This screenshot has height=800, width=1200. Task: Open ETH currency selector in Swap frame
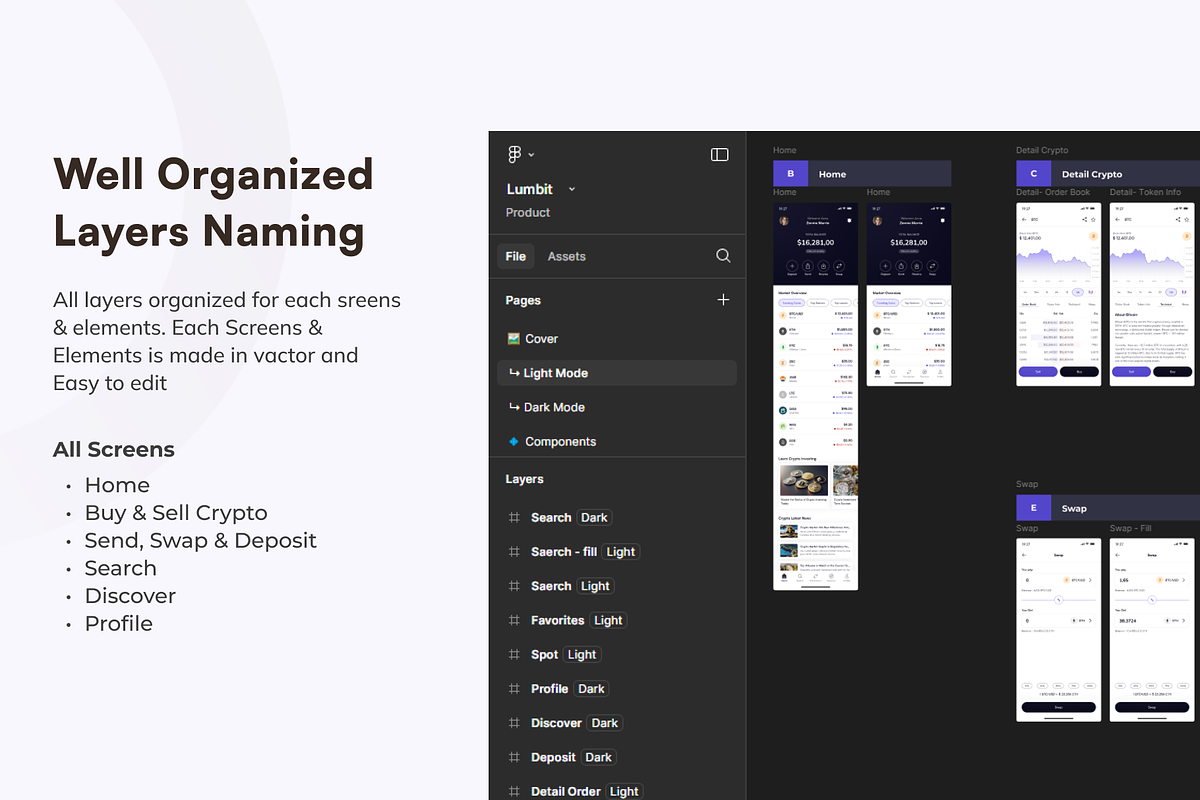pos(1082,621)
